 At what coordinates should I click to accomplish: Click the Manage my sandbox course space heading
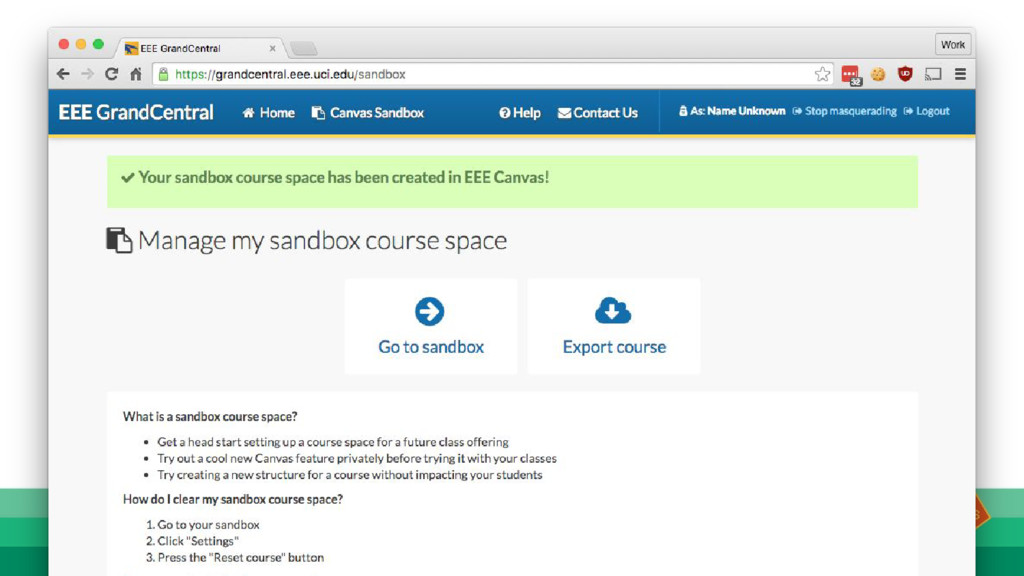tap(323, 240)
